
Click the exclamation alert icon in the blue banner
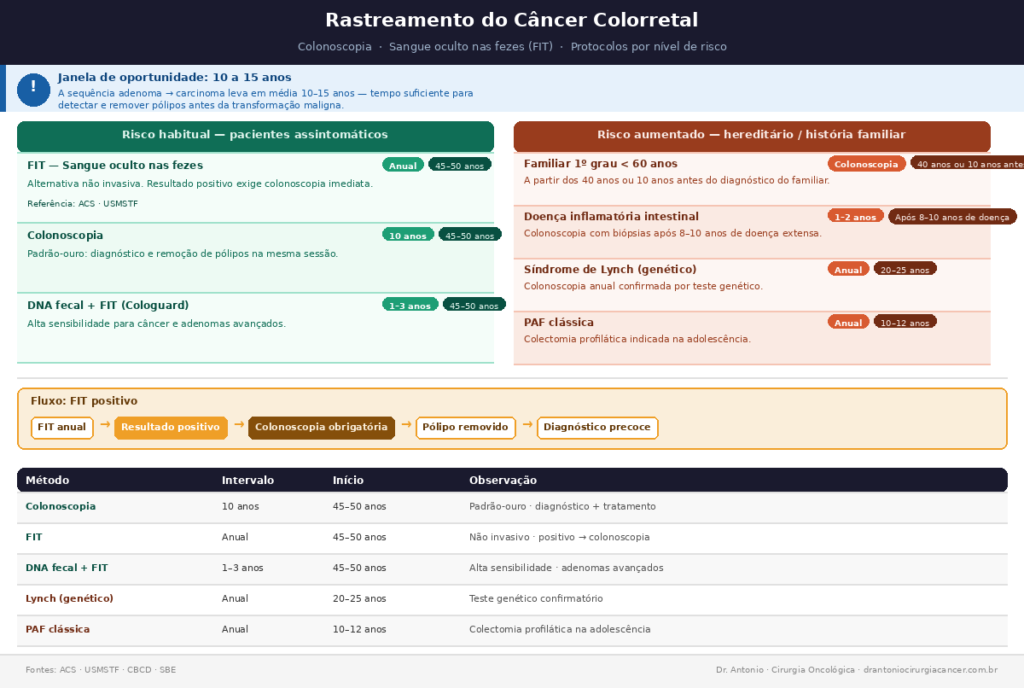tap(33, 89)
